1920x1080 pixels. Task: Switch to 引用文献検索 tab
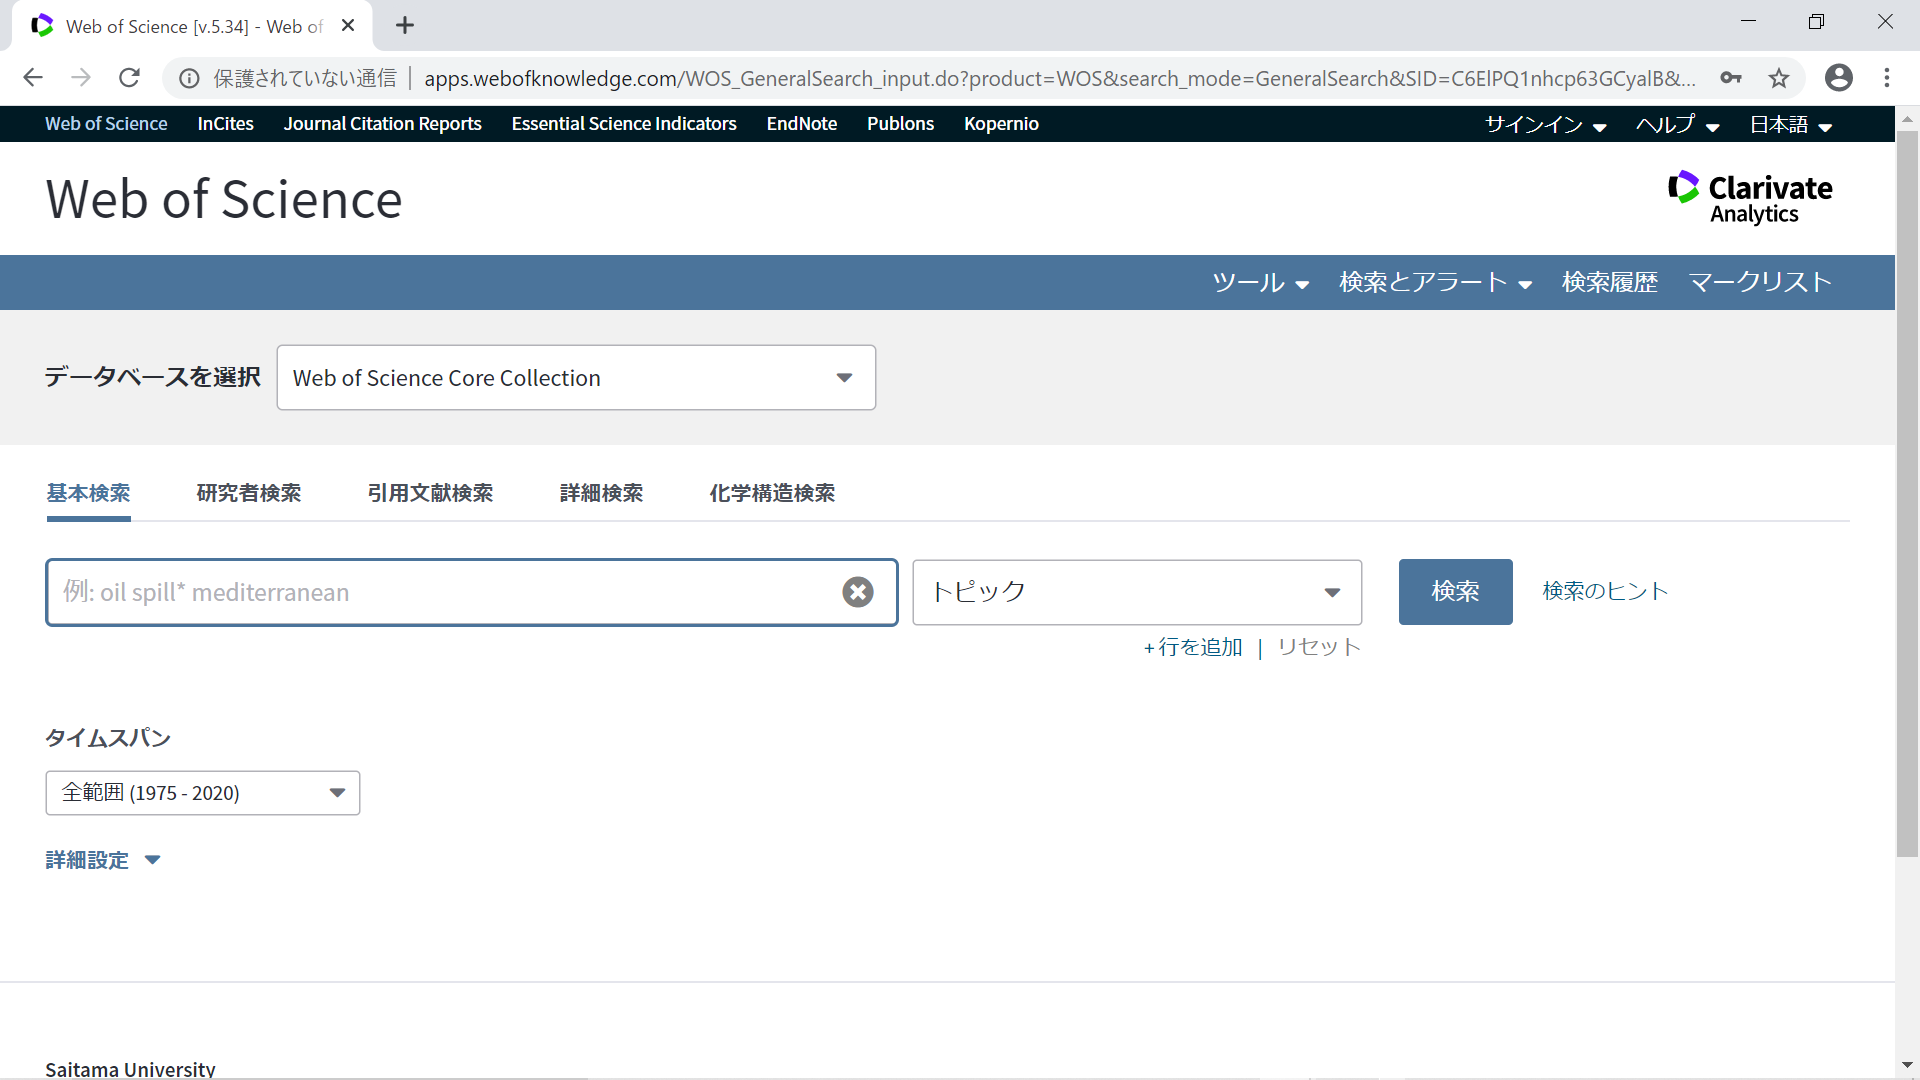click(430, 493)
